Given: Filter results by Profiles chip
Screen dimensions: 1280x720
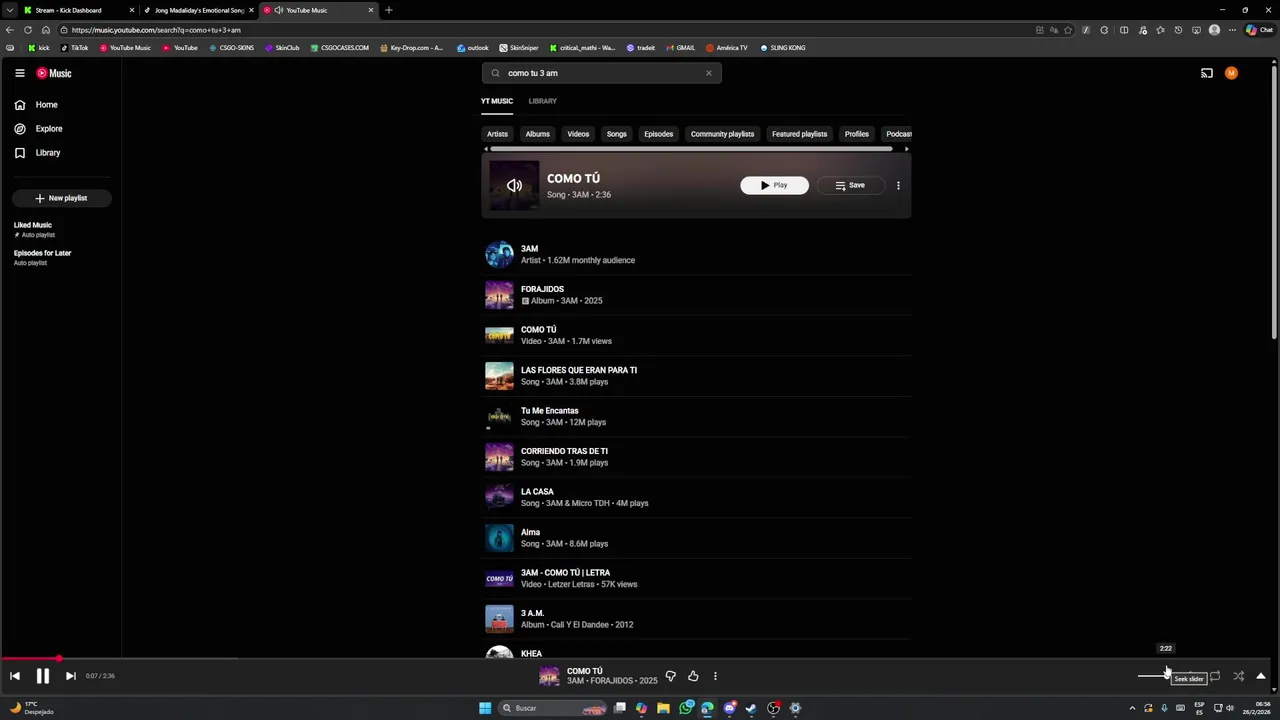Looking at the screenshot, I should (857, 134).
